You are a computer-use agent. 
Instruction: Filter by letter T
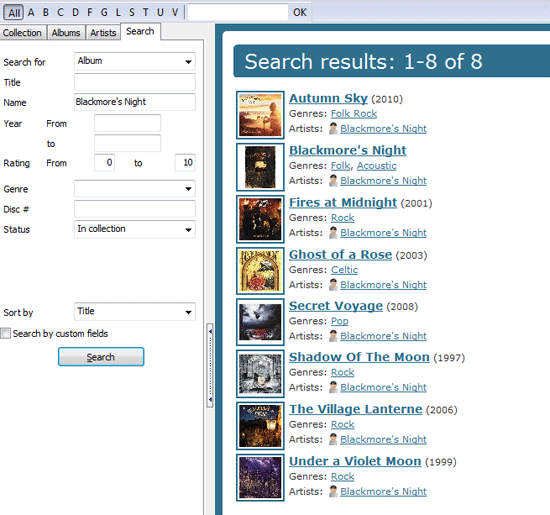click(146, 13)
